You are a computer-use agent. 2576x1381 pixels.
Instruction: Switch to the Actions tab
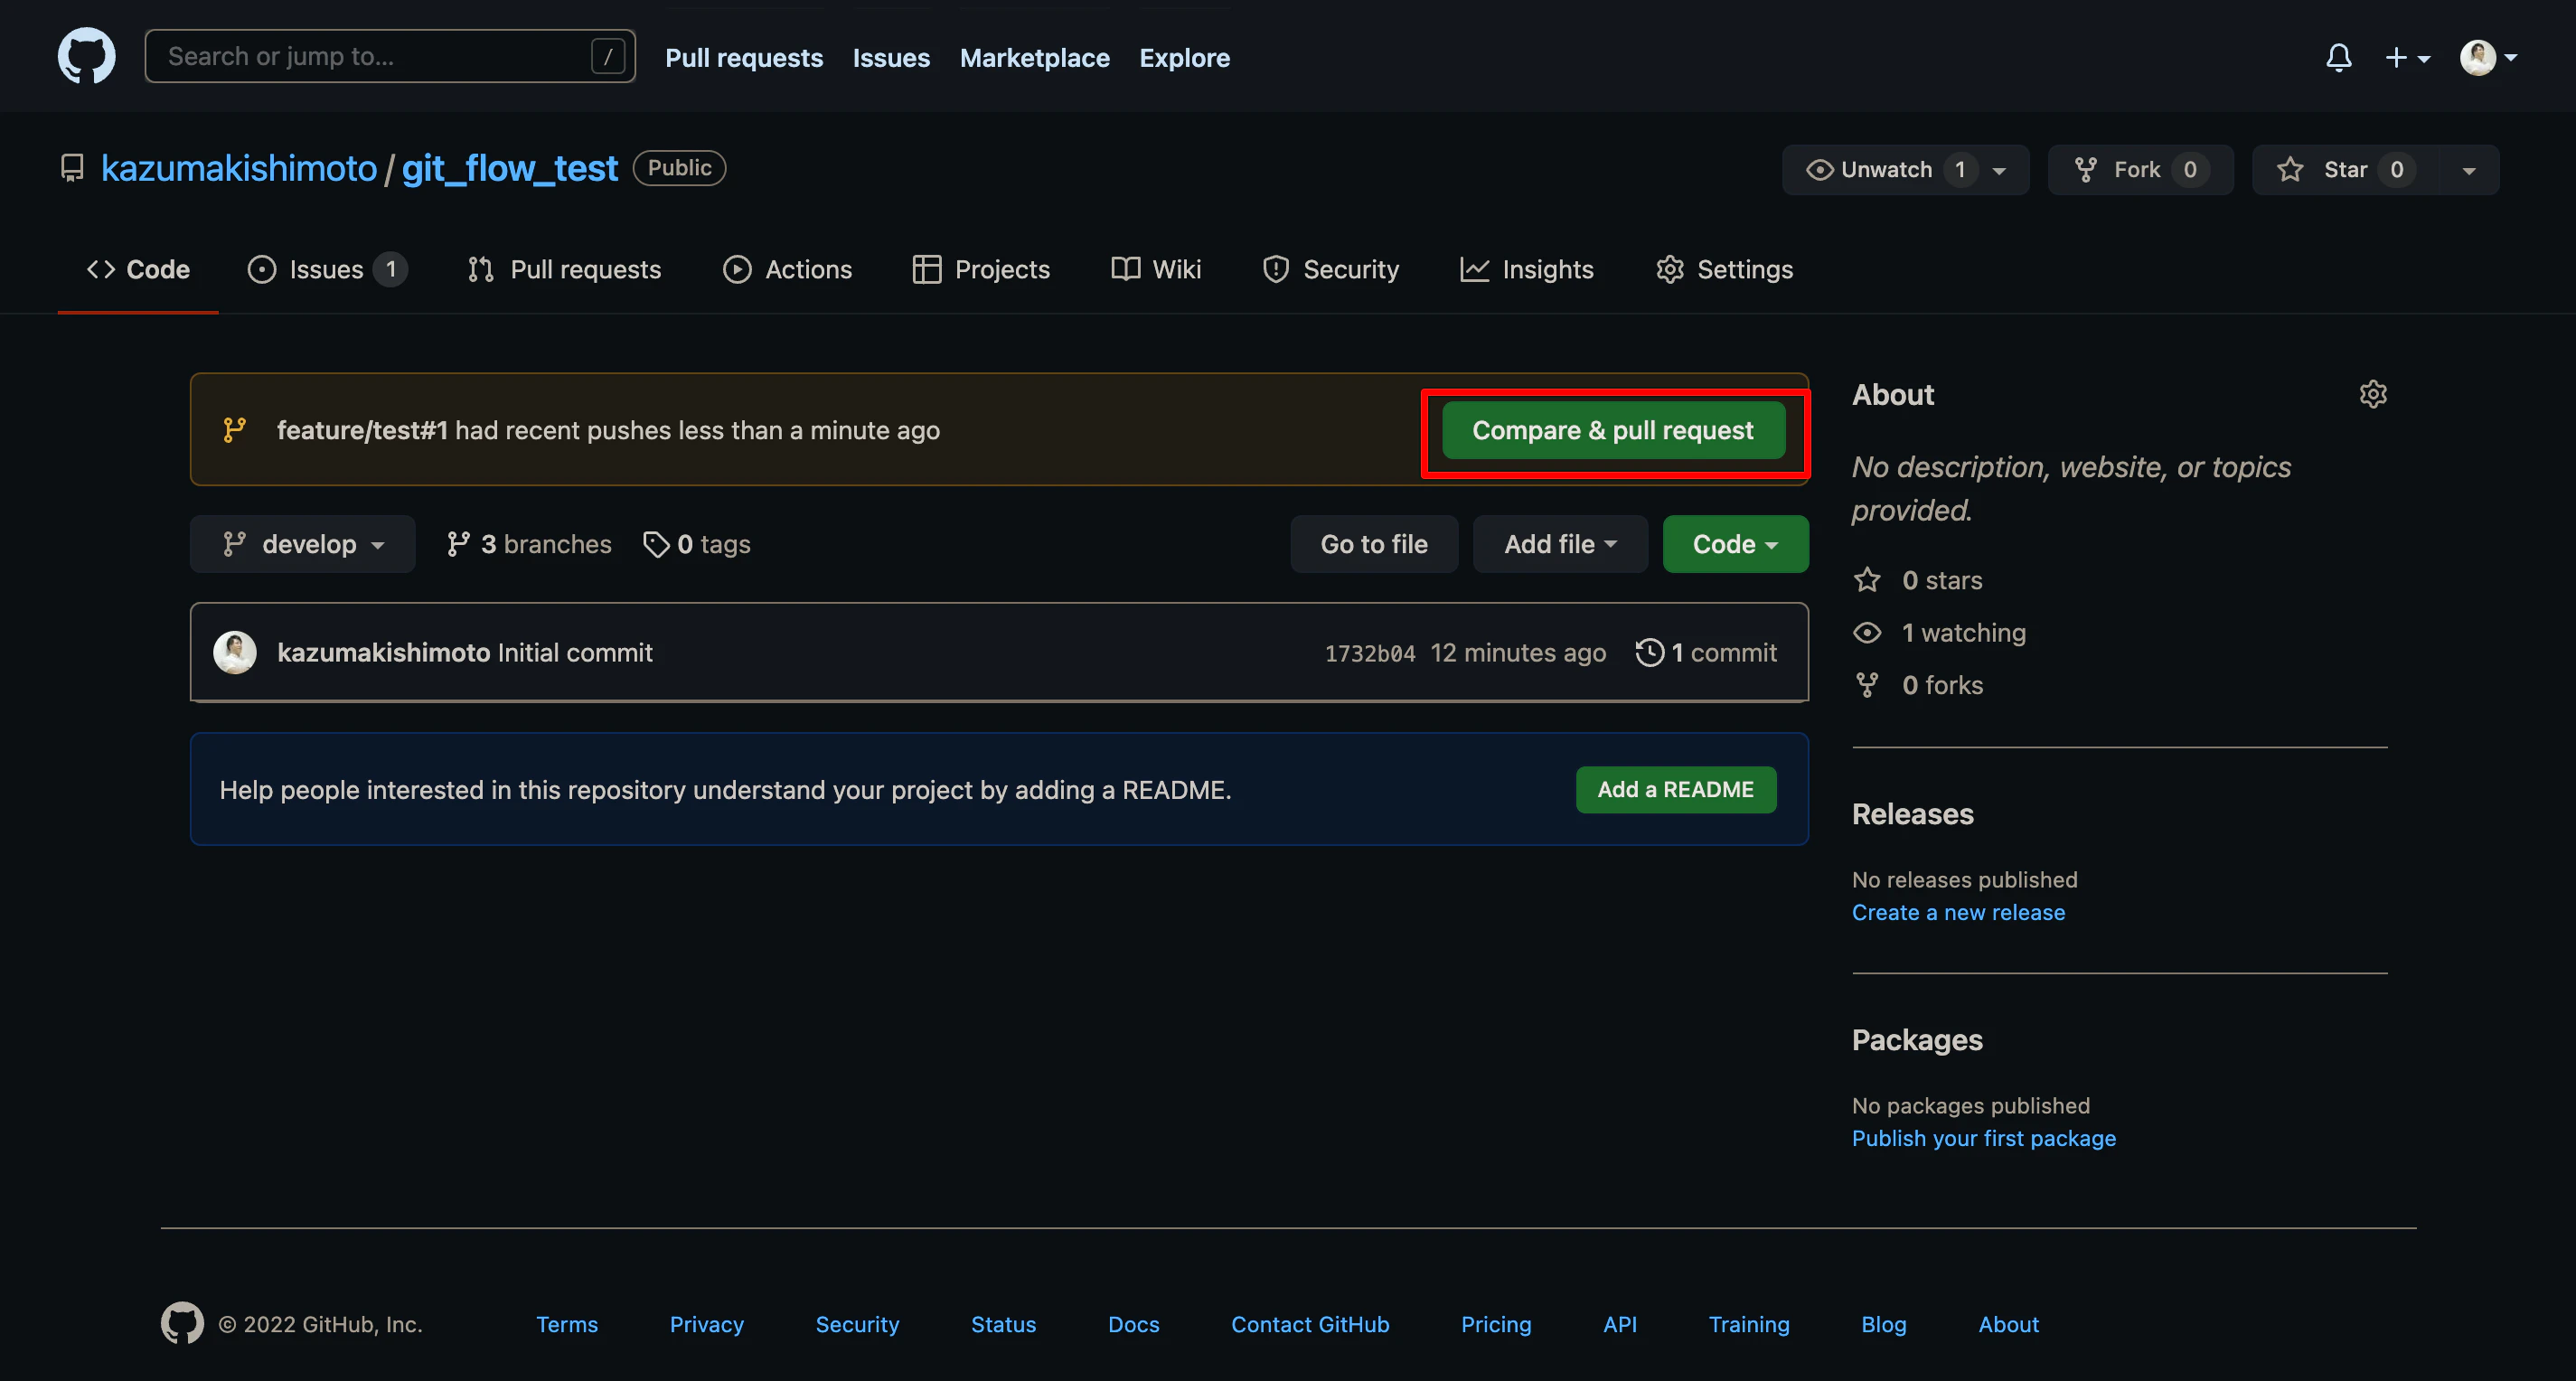click(x=787, y=269)
